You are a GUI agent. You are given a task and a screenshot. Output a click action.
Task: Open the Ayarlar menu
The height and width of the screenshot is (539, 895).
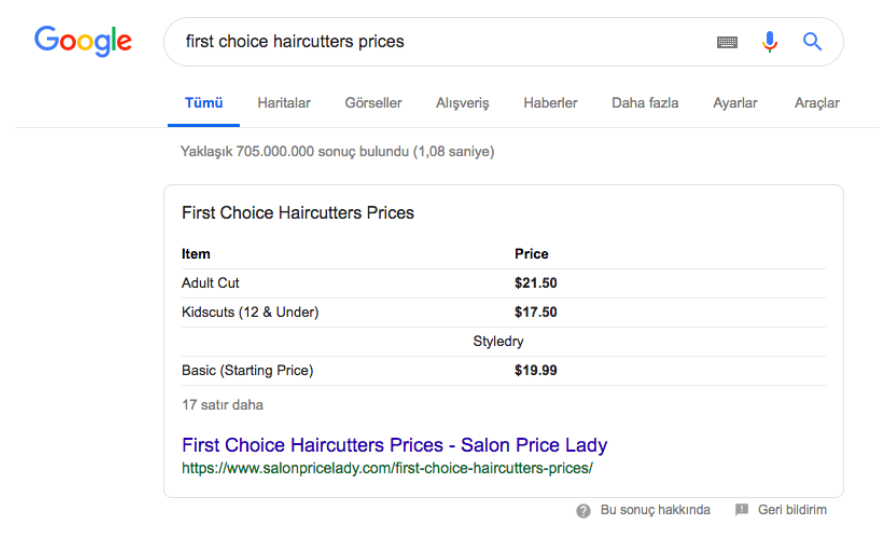735,103
